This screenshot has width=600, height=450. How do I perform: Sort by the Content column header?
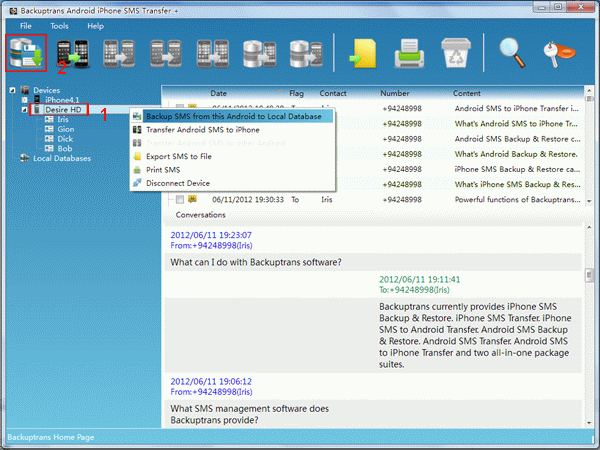click(x=467, y=93)
